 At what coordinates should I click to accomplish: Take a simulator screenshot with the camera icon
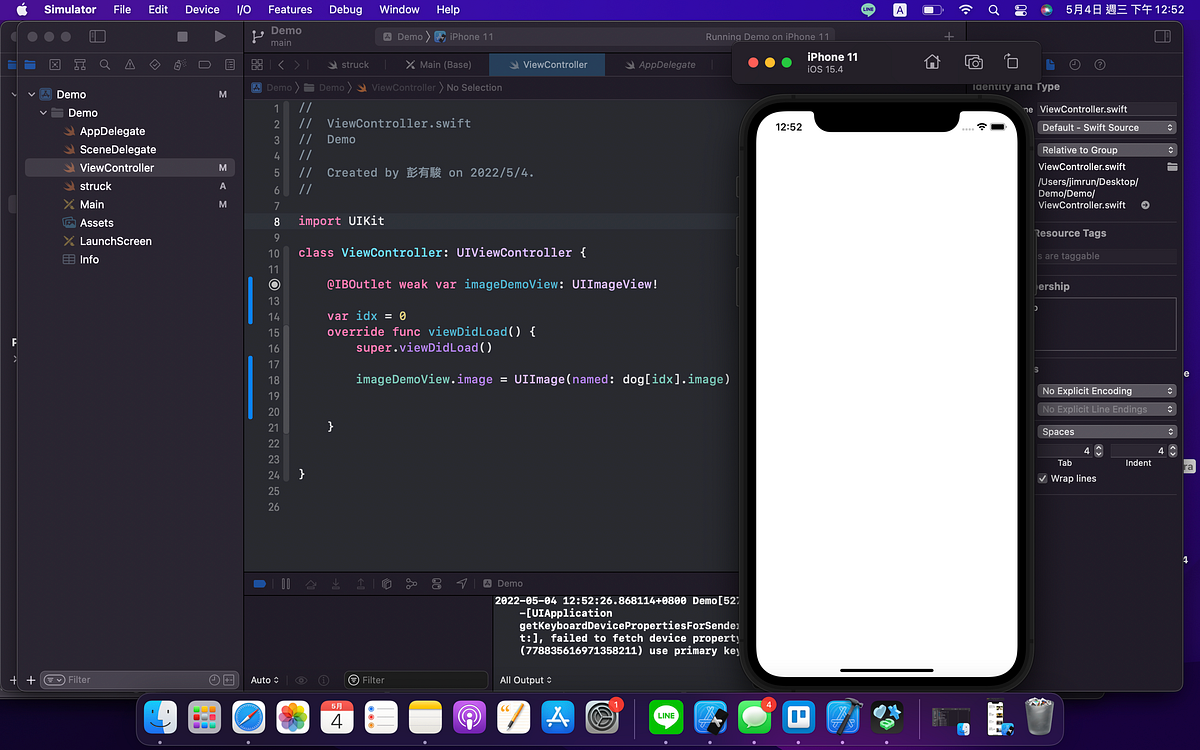coord(973,62)
